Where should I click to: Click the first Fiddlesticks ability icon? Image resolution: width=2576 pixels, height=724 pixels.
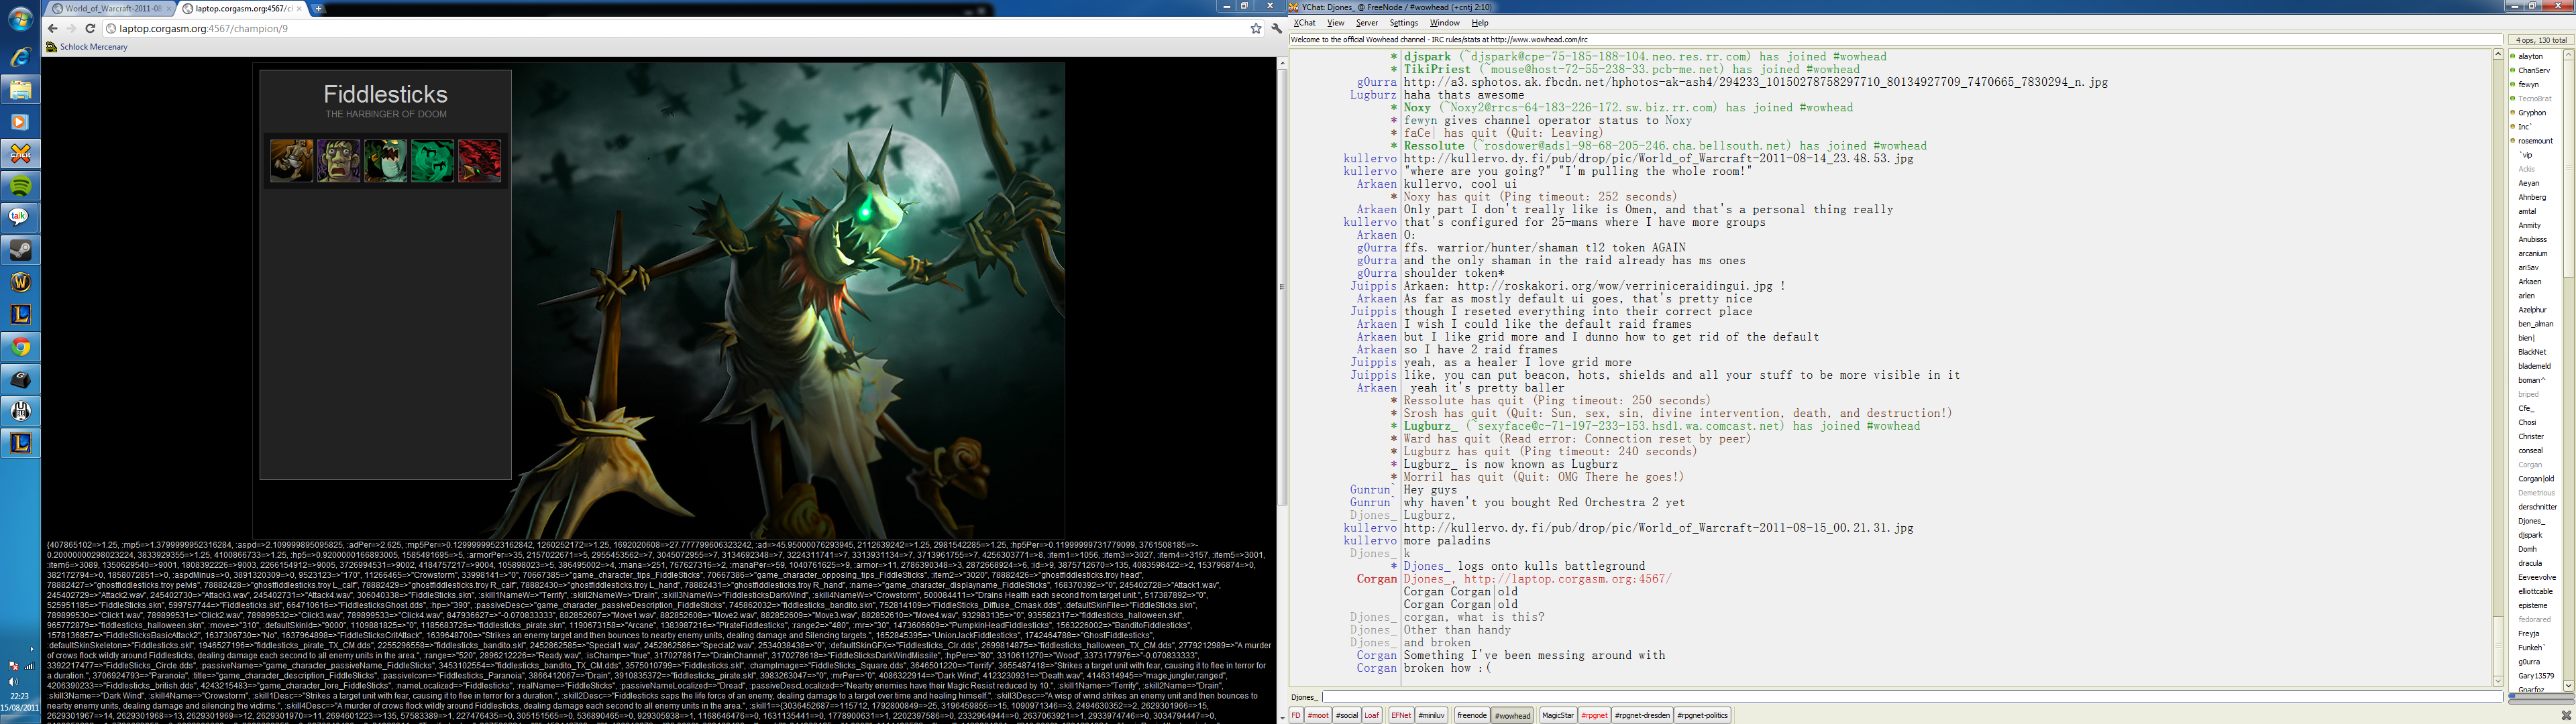(x=291, y=161)
